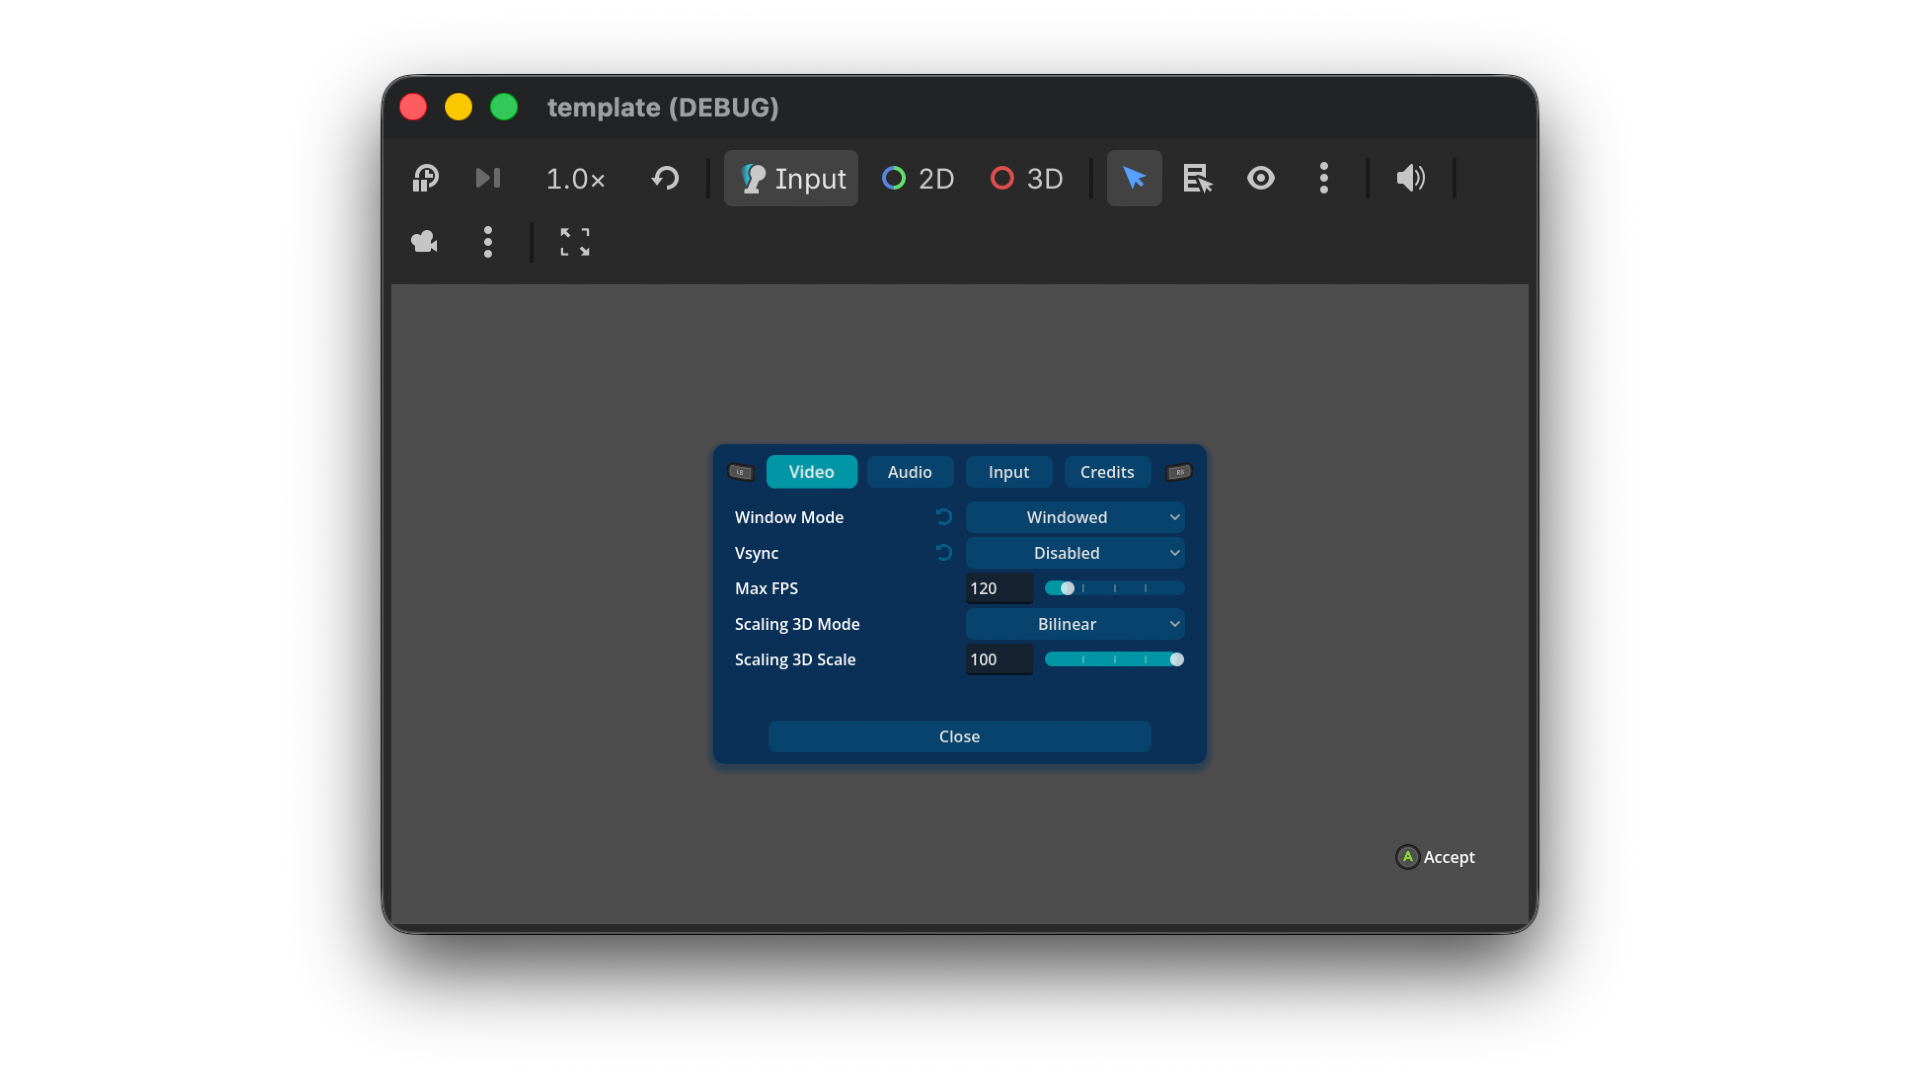The height and width of the screenshot is (1080, 1920).
Task: Toggle selection visibility eye icon
Action: pyautogui.click(x=1260, y=178)
